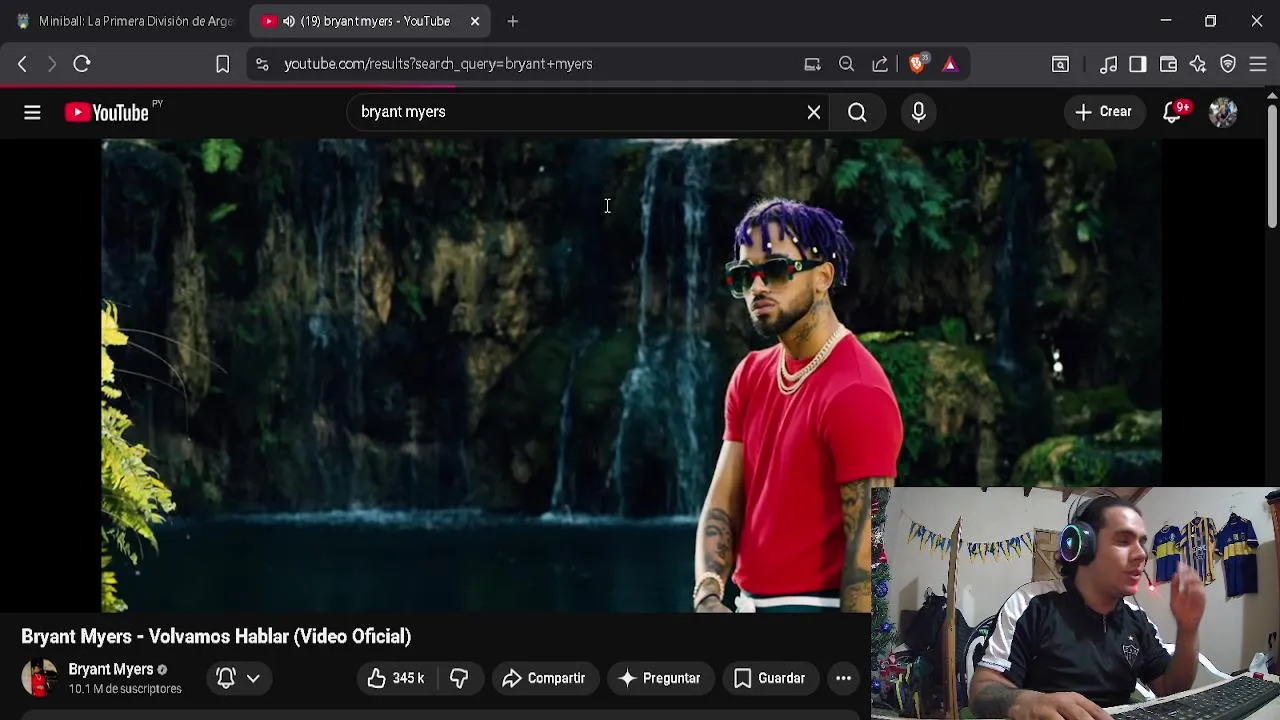Share the video via Compartir
Viewport: 1280px width, 720px height.
pos(544,678)
